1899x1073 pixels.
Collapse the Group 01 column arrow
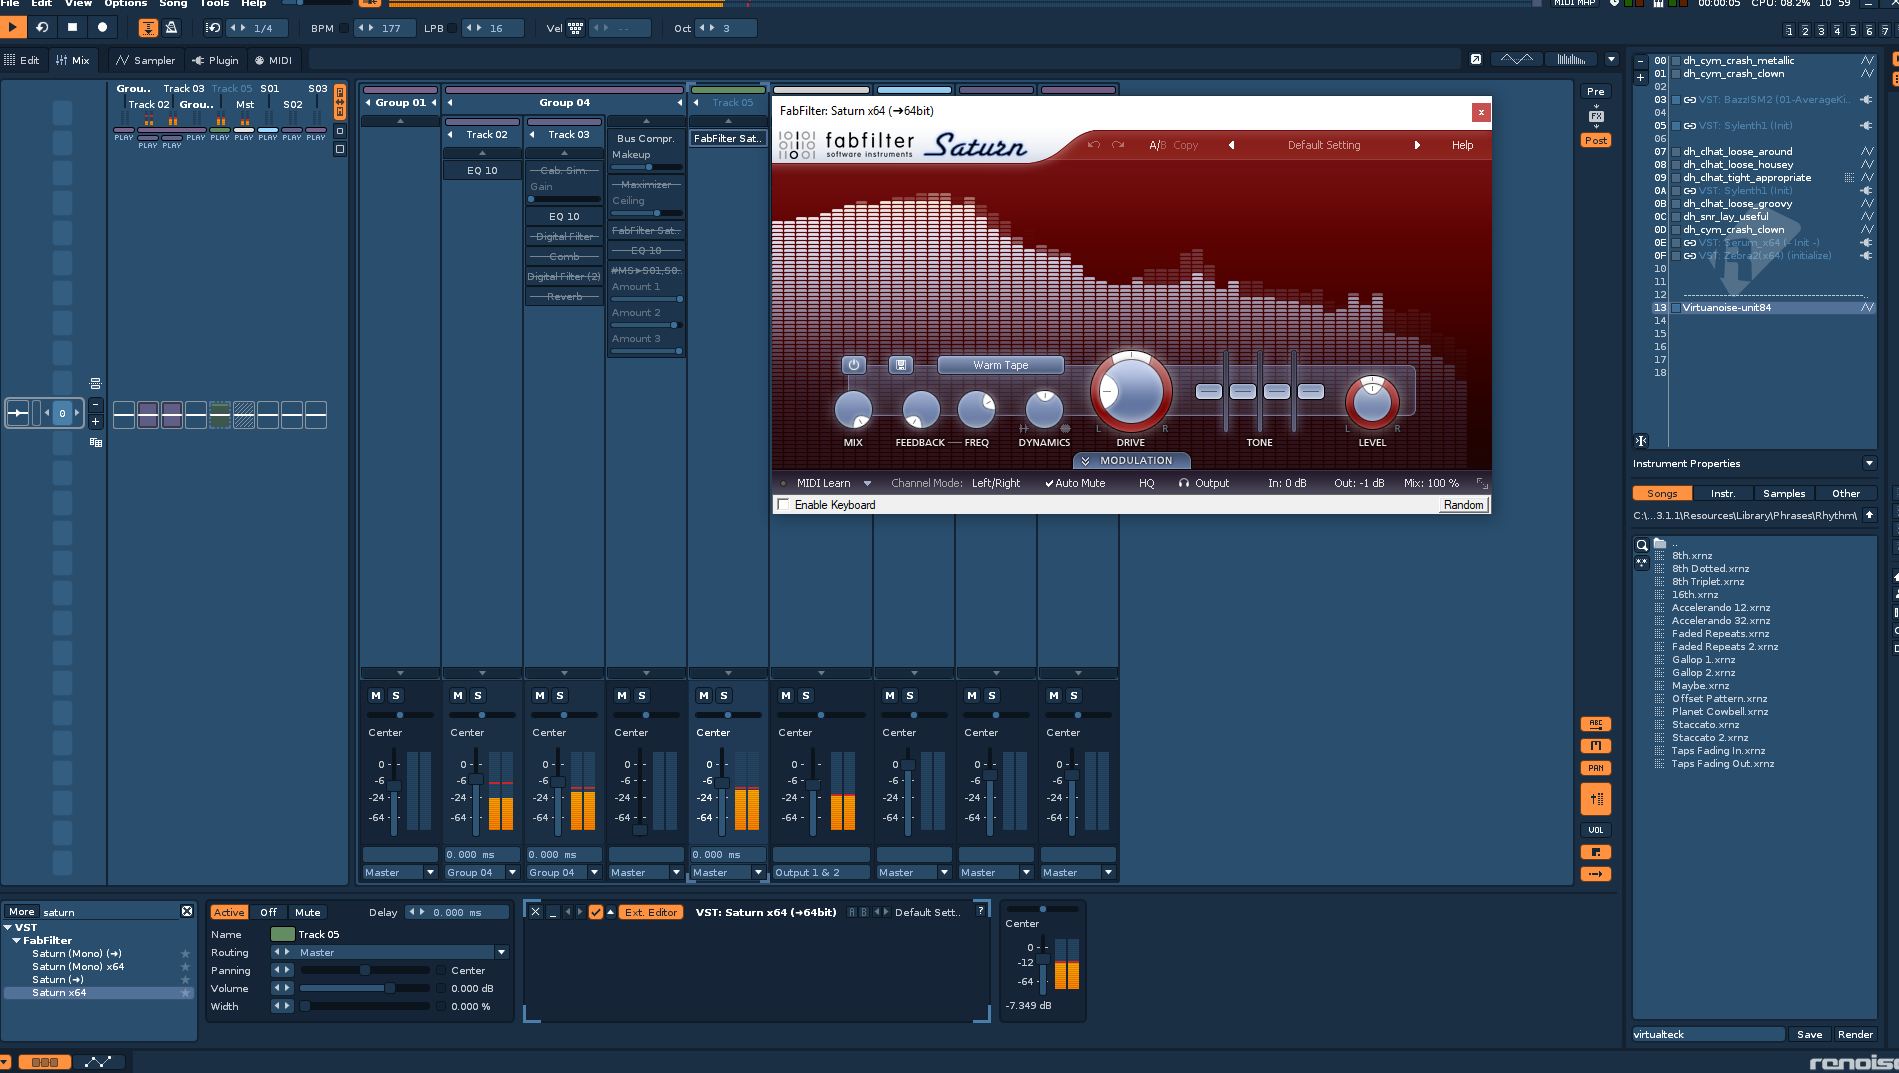368,102
